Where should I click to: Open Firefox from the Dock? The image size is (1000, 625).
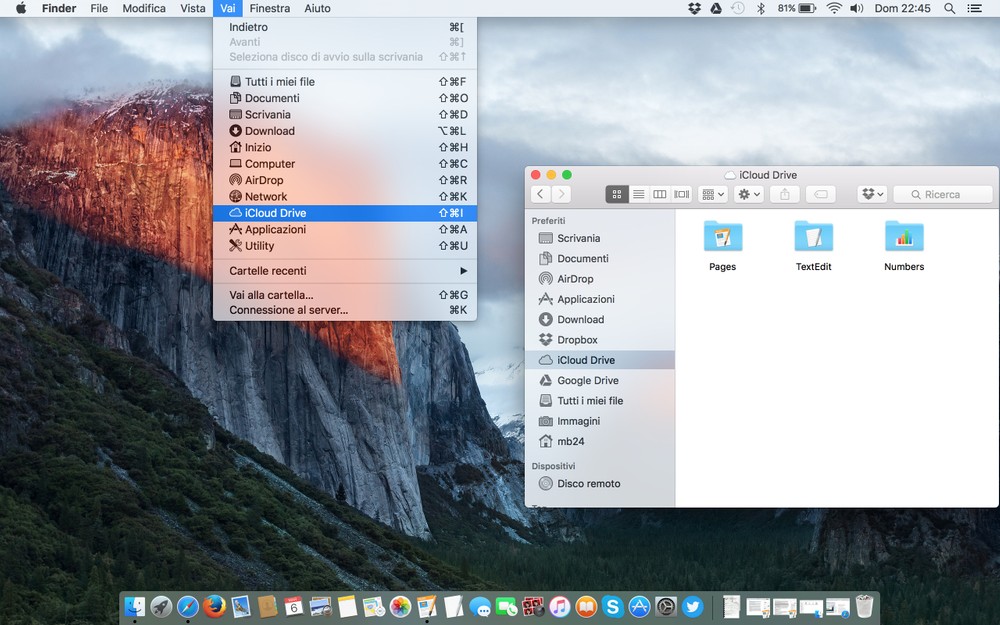click(214, 606)
